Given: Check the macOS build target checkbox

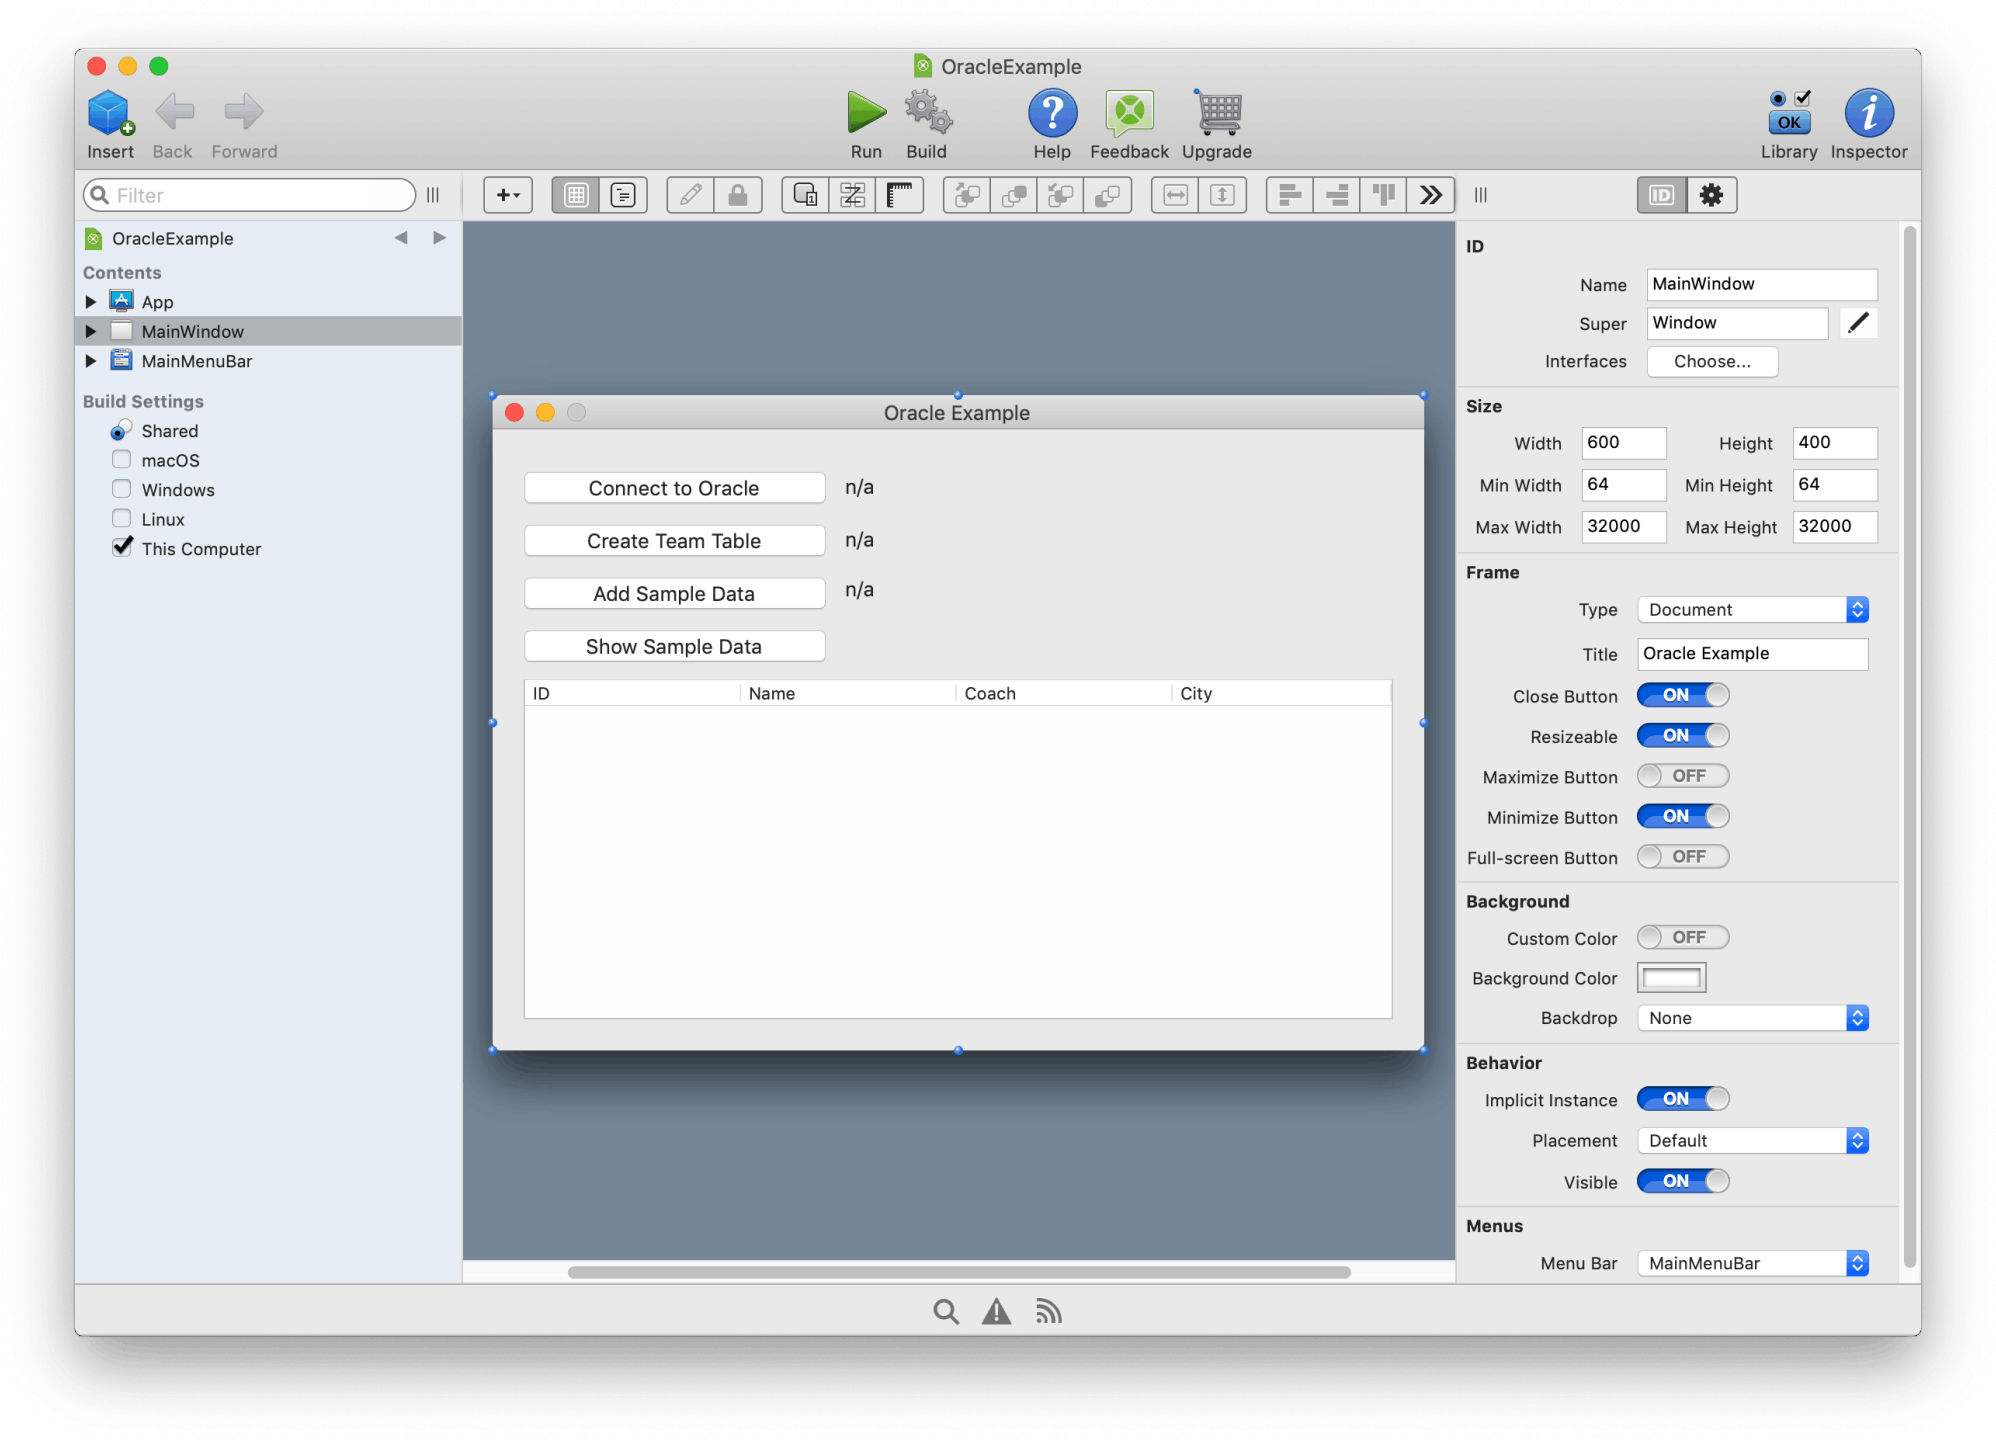Looking at the screenshot, I should pyautogui.click(x=122, y=460).
